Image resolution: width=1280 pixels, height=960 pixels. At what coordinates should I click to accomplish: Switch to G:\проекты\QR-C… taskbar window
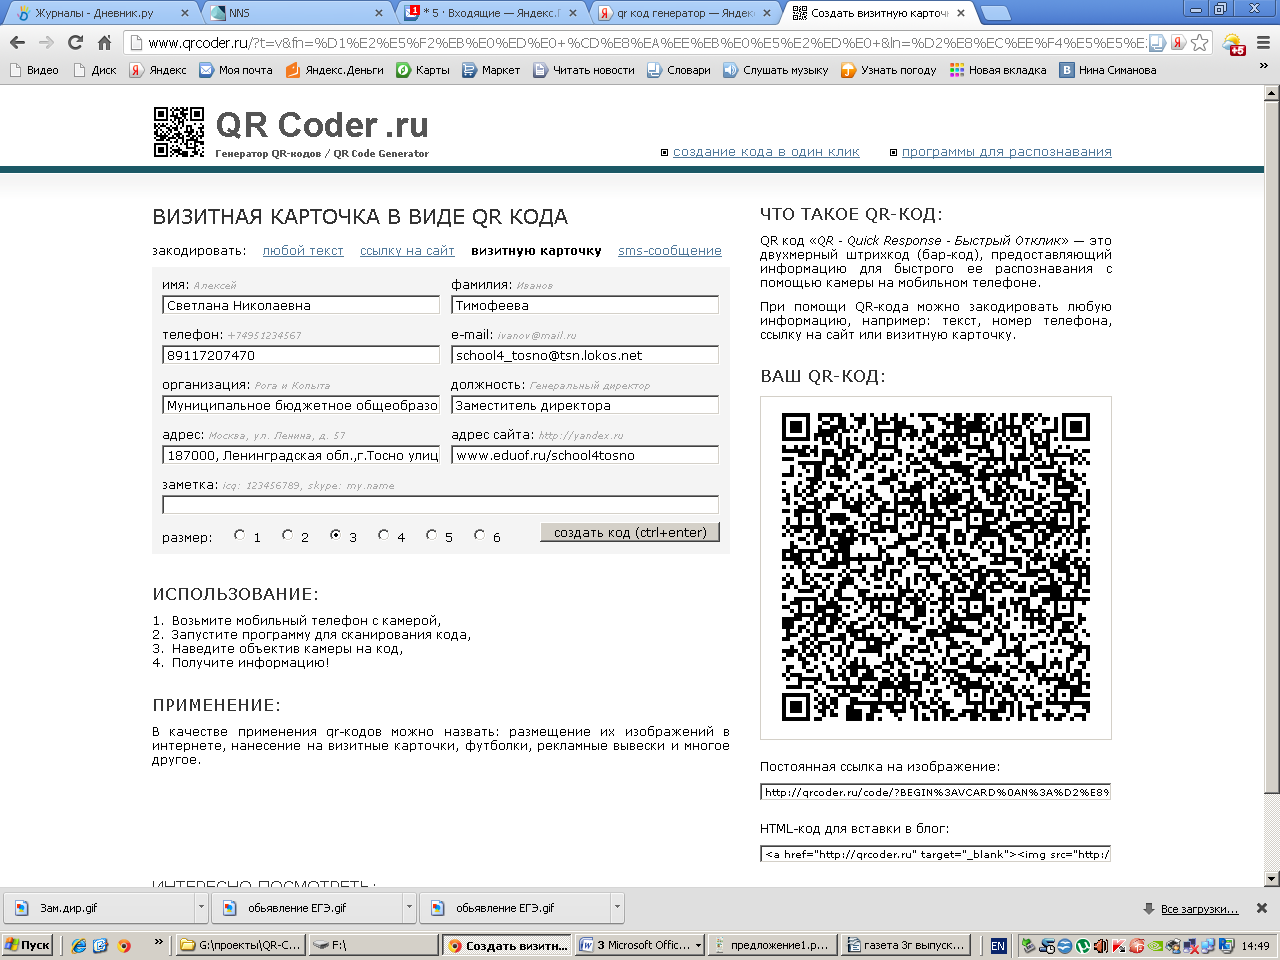point(241,945)
